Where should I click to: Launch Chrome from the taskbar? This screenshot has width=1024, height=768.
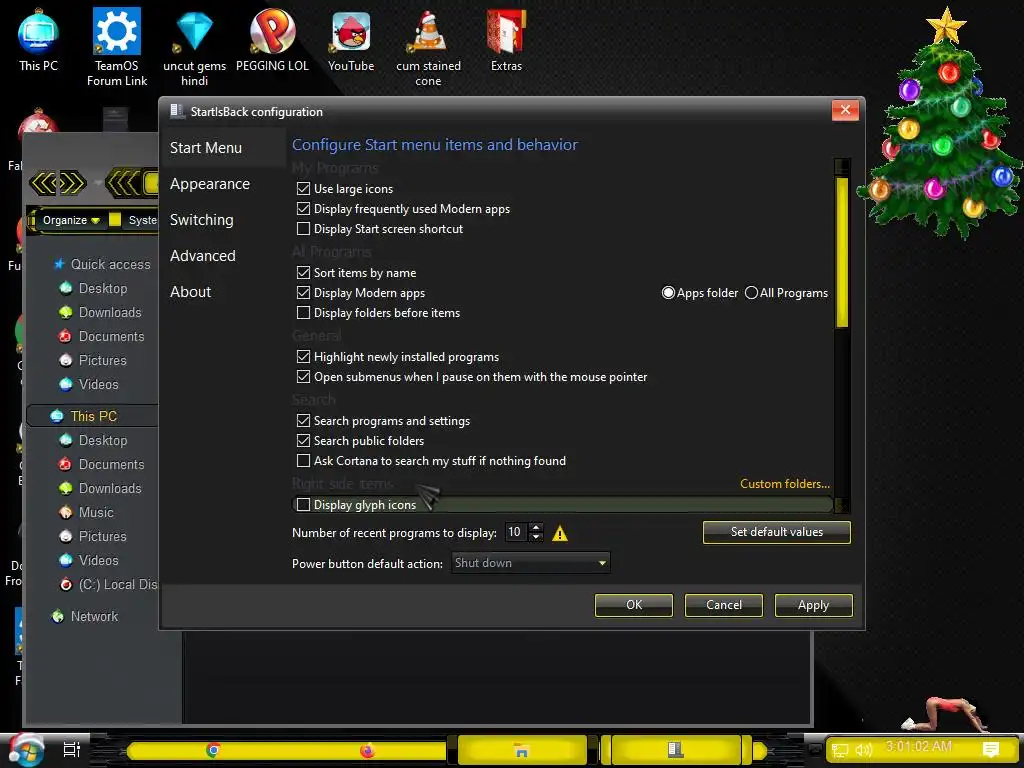[x=212, y=750]
